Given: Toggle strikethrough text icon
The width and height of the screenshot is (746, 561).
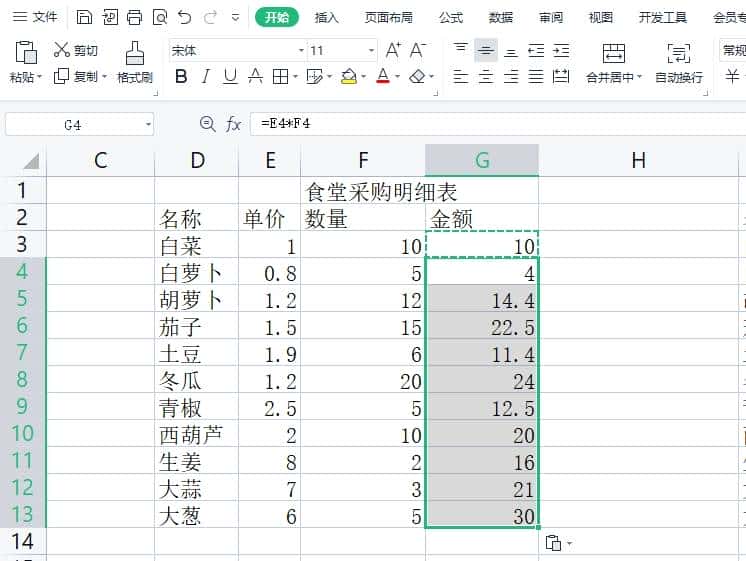Looking at the screenshot, I should (x=255, y=76).
